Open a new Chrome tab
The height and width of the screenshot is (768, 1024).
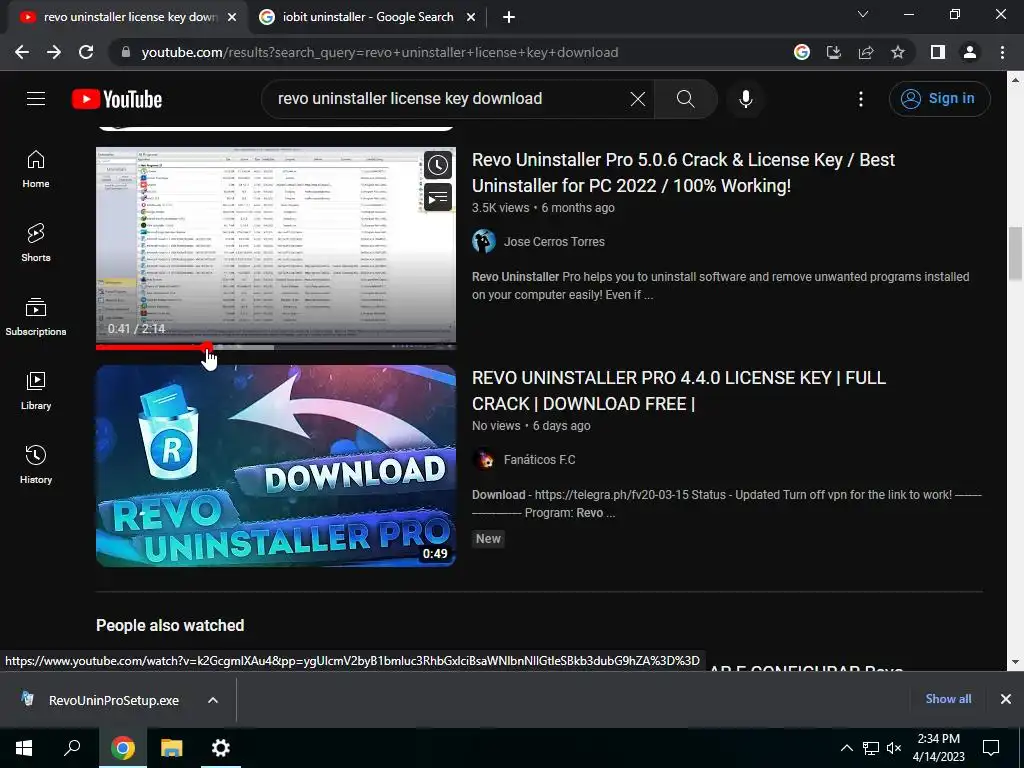pyautogui.click(x=509, y=18)
